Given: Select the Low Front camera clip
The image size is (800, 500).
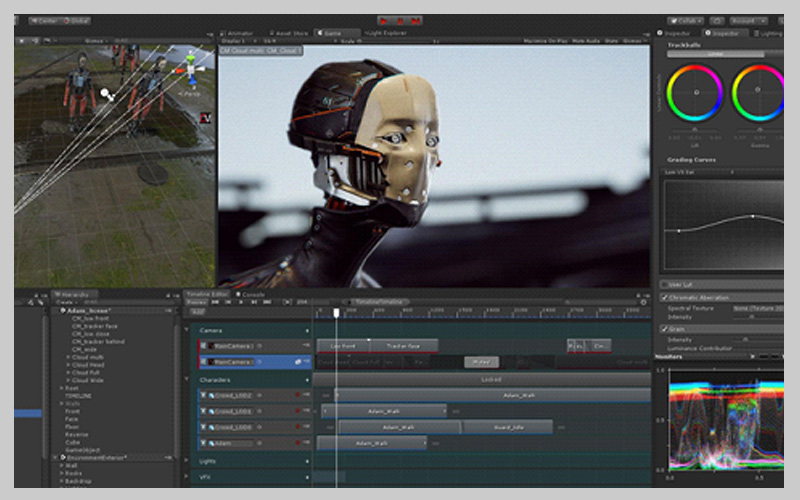Looking at the screenshot, I should [344, 346].
